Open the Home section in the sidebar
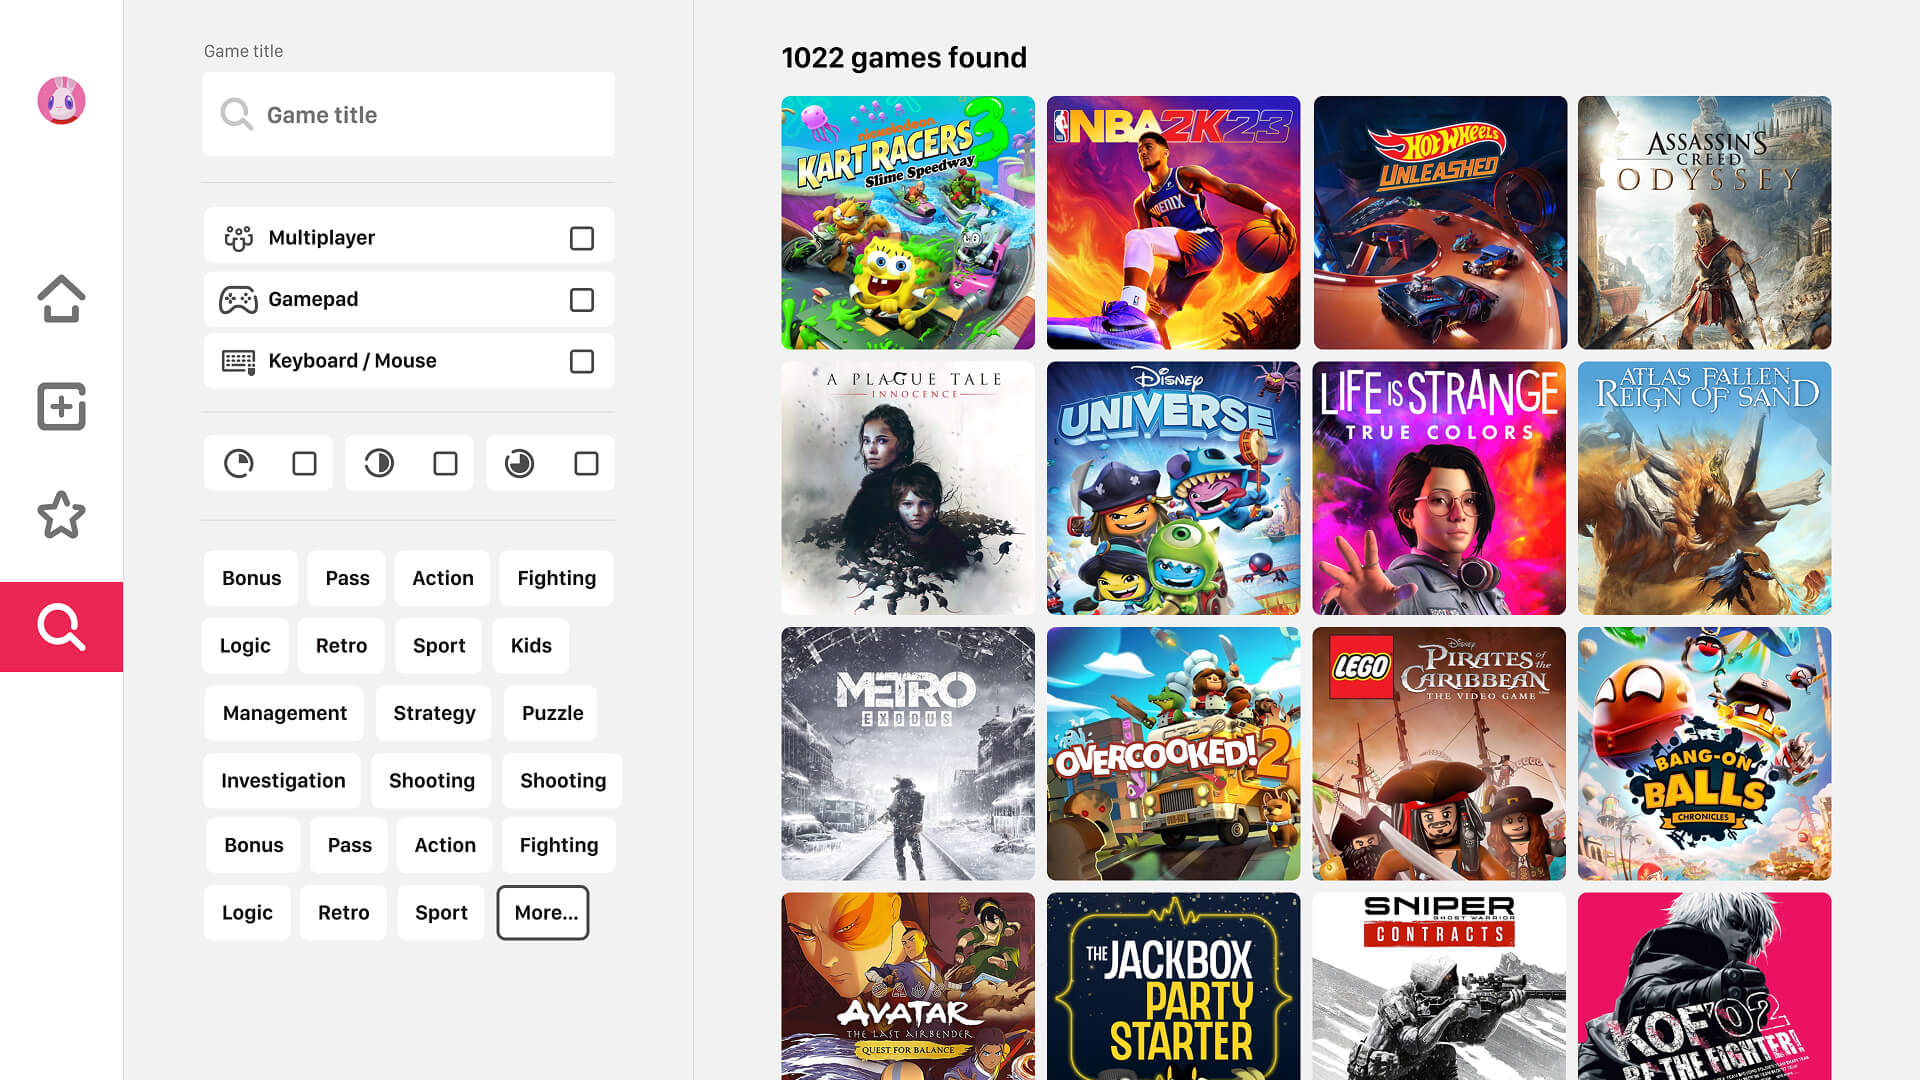Image resolution: width=1920 pixels, height=1080 pixels. click(61, 299)
